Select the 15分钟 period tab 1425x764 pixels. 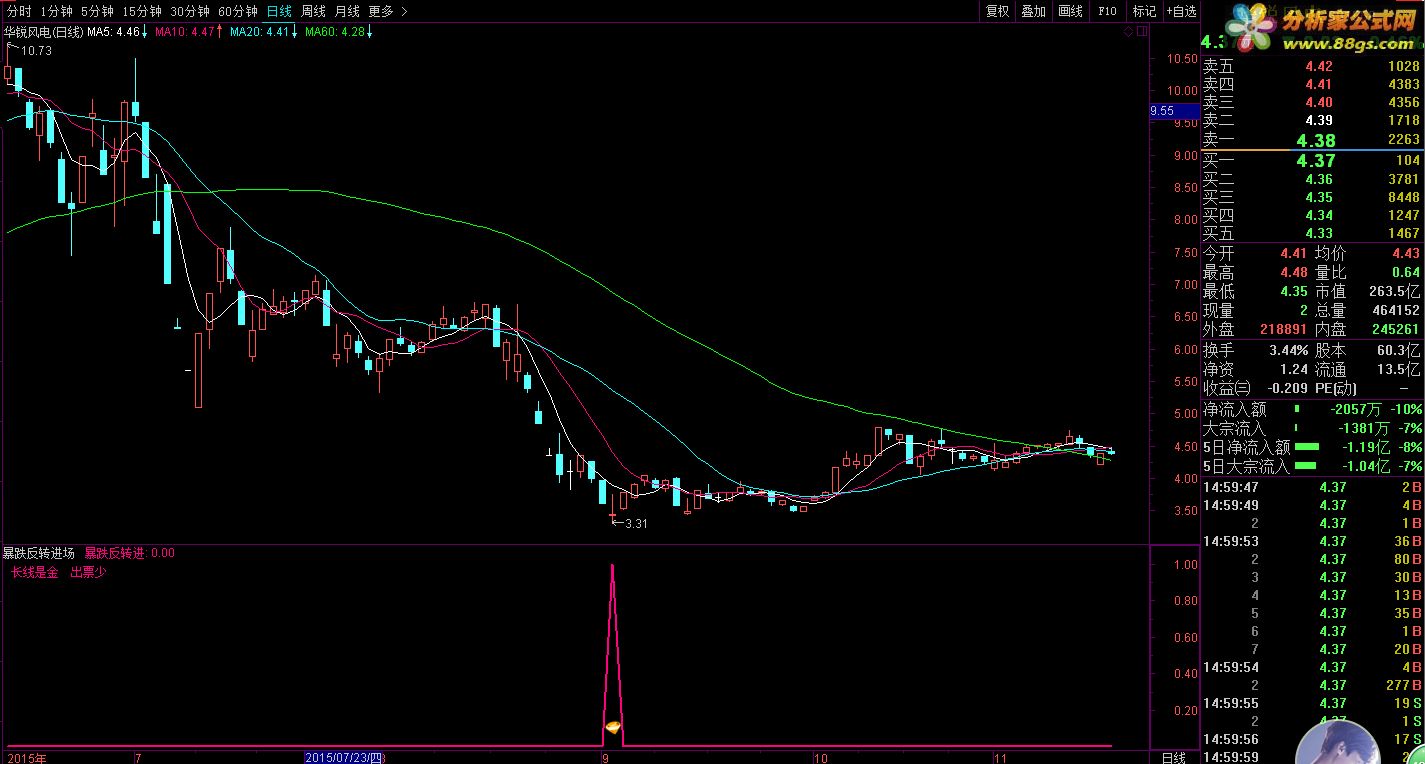pos(142,11)
